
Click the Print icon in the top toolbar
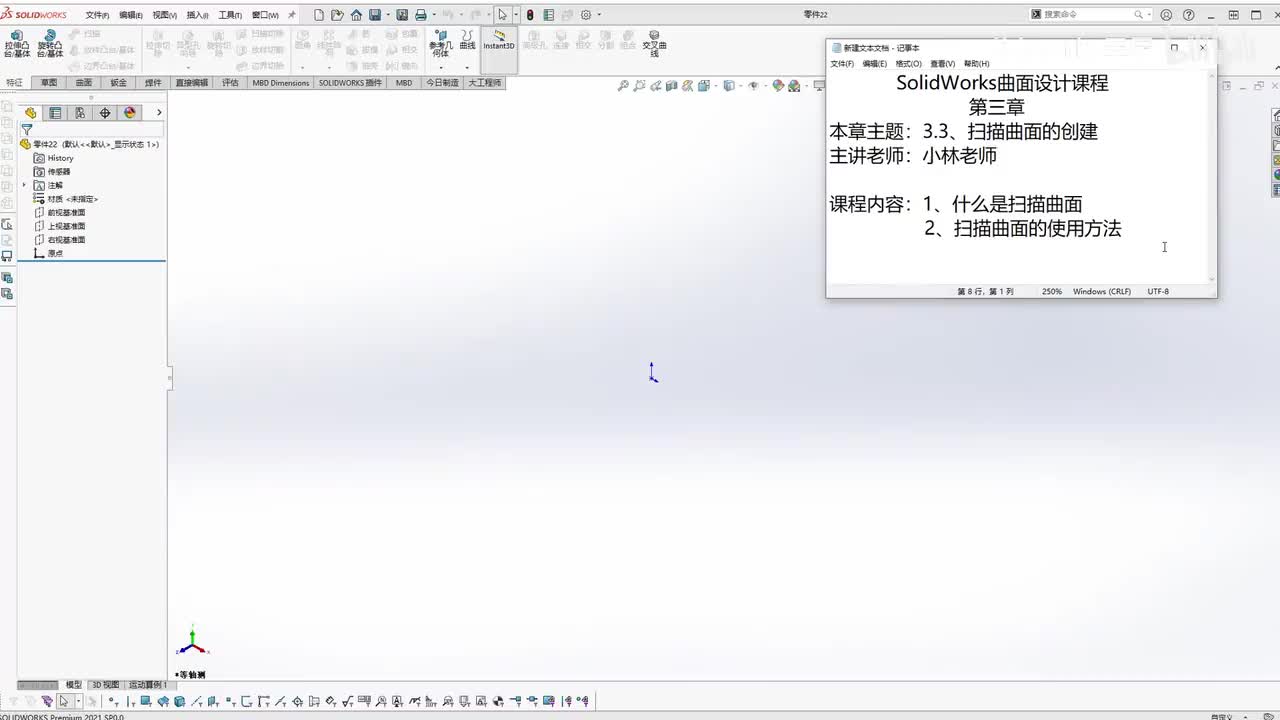click(x=420, y=15)
